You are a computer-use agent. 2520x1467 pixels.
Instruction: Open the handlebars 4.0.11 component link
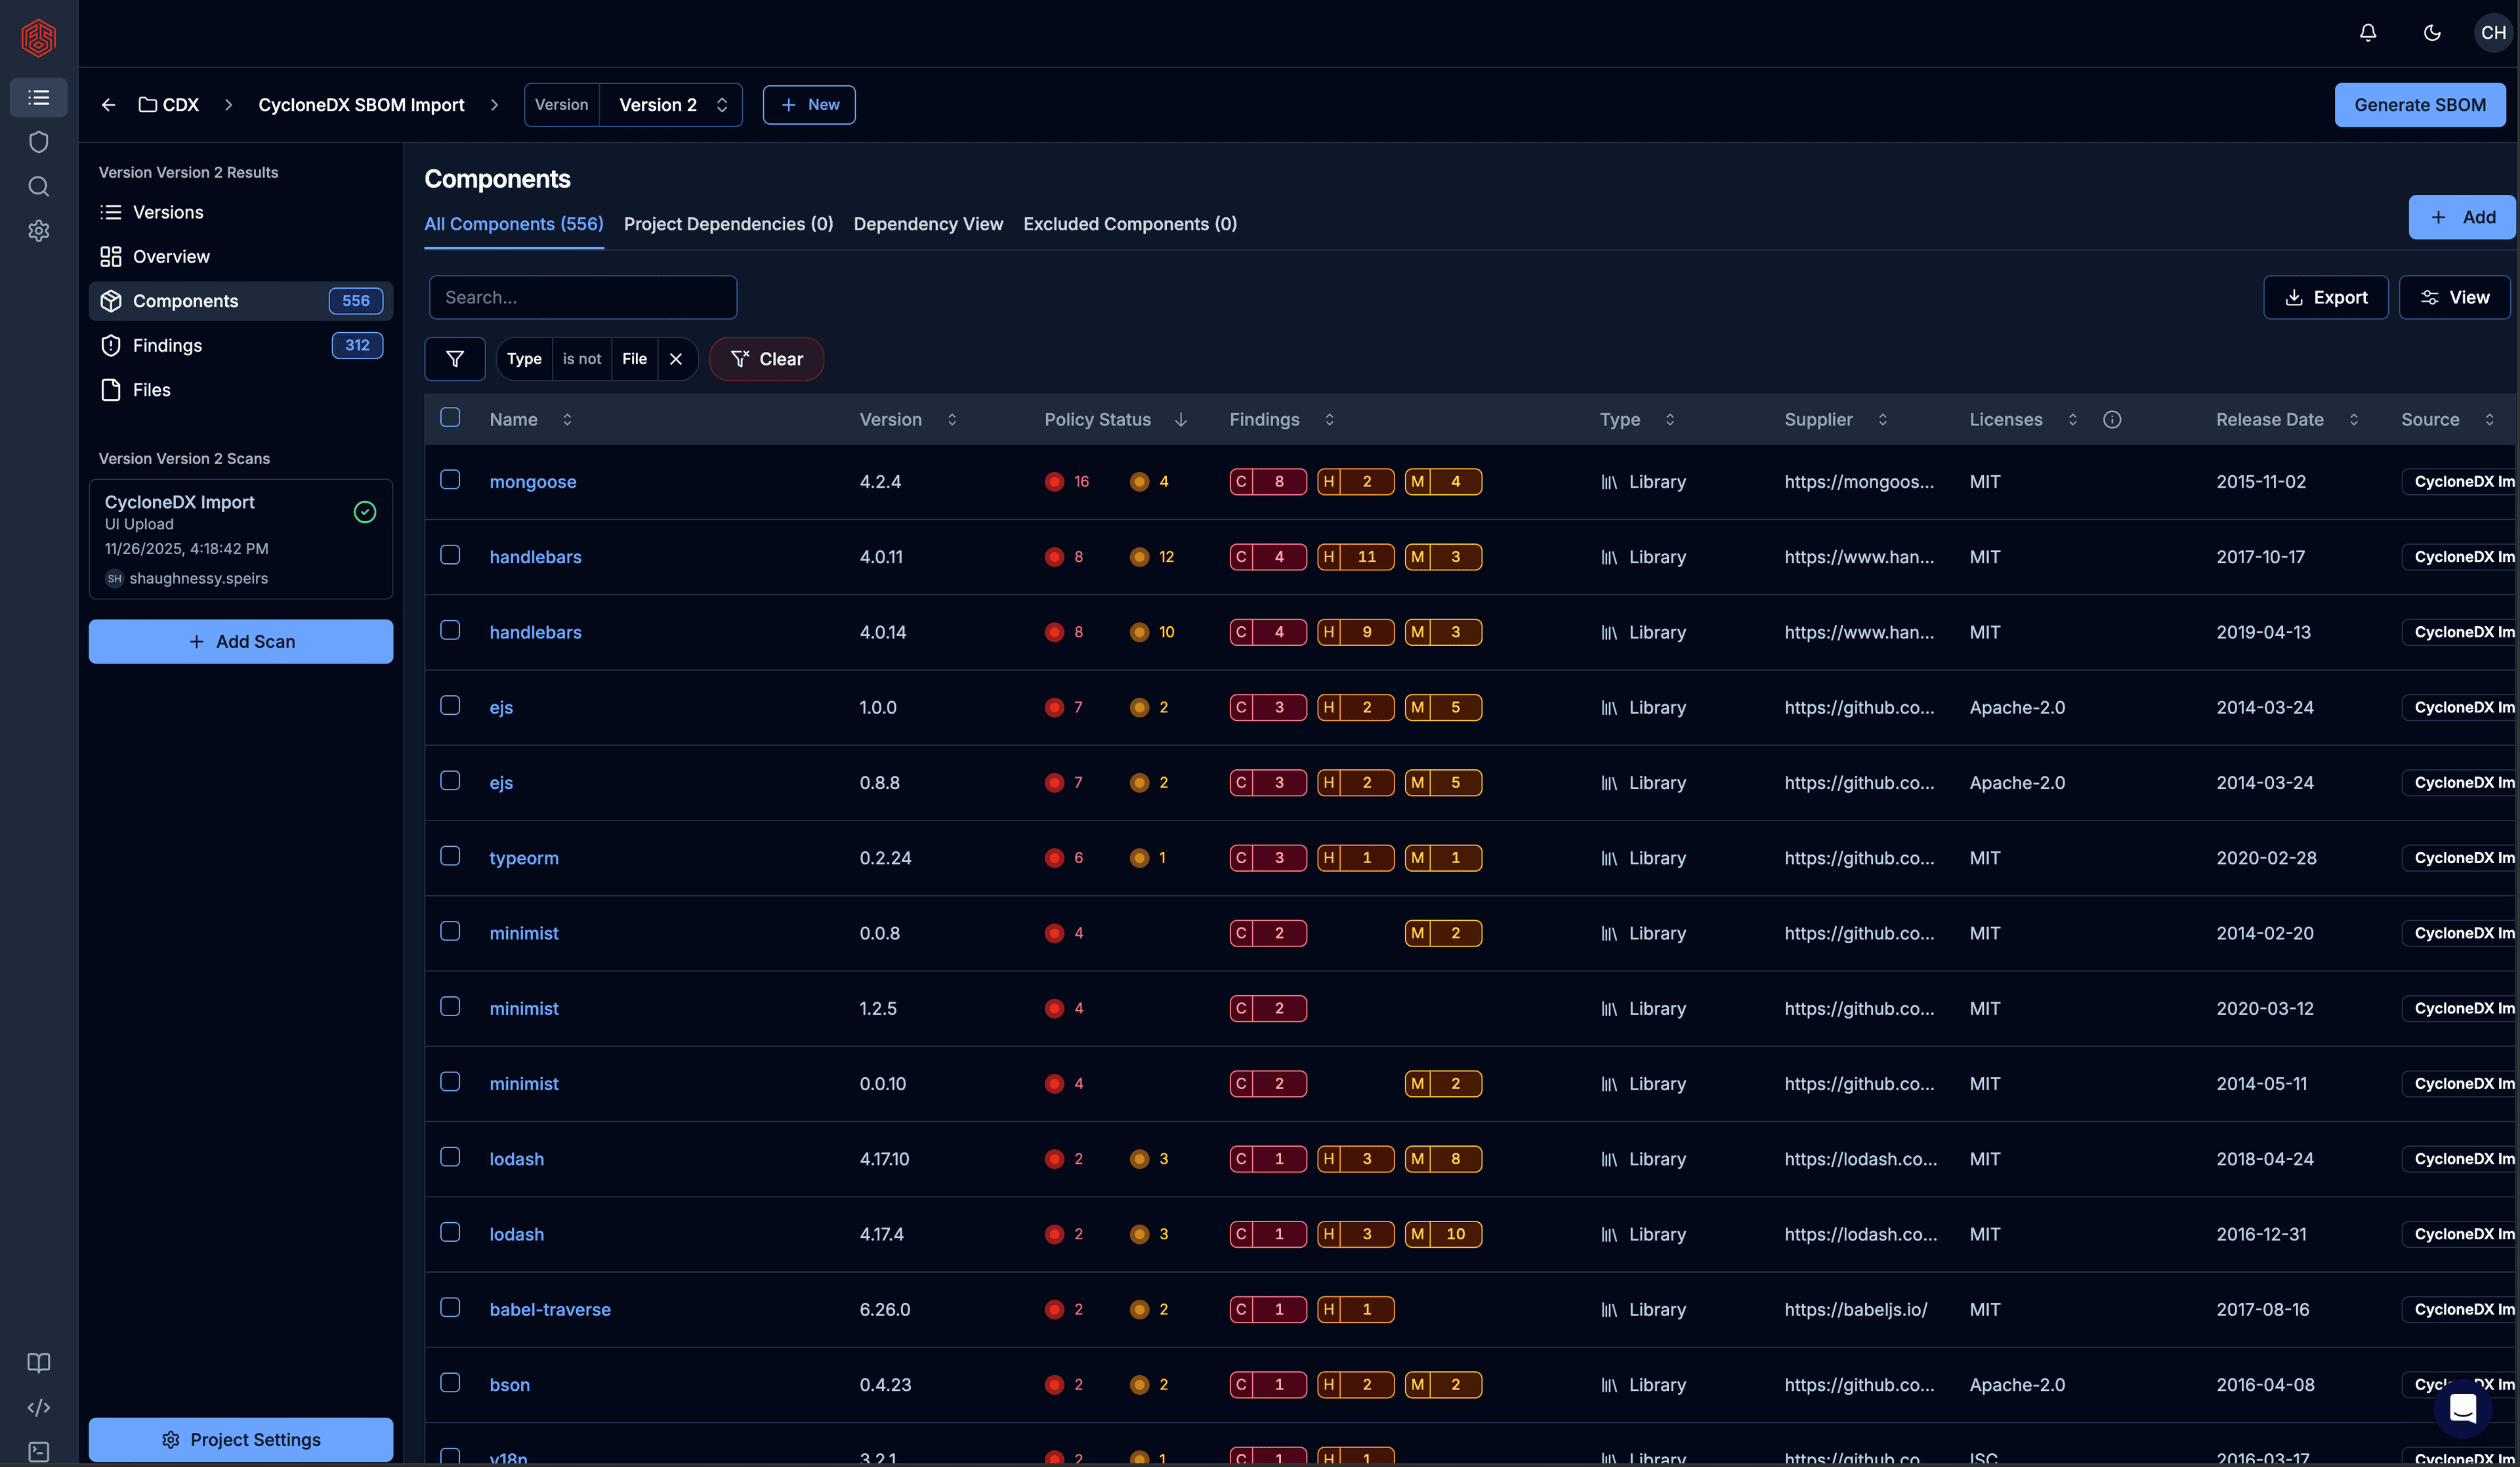click(x=535, y=557)
